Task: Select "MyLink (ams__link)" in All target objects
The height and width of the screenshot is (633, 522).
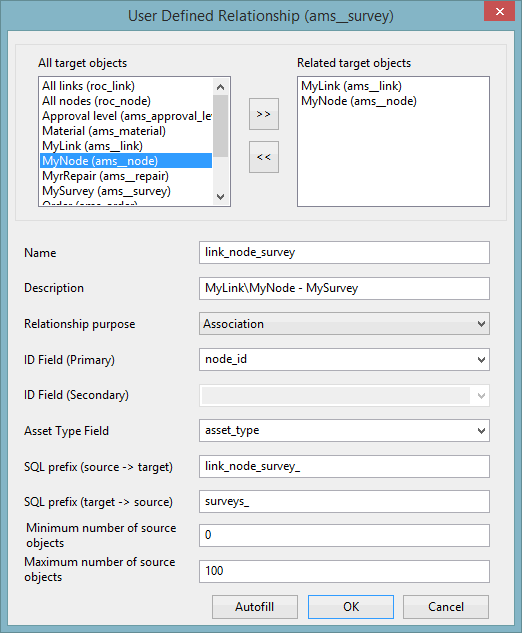Action: 126,146
